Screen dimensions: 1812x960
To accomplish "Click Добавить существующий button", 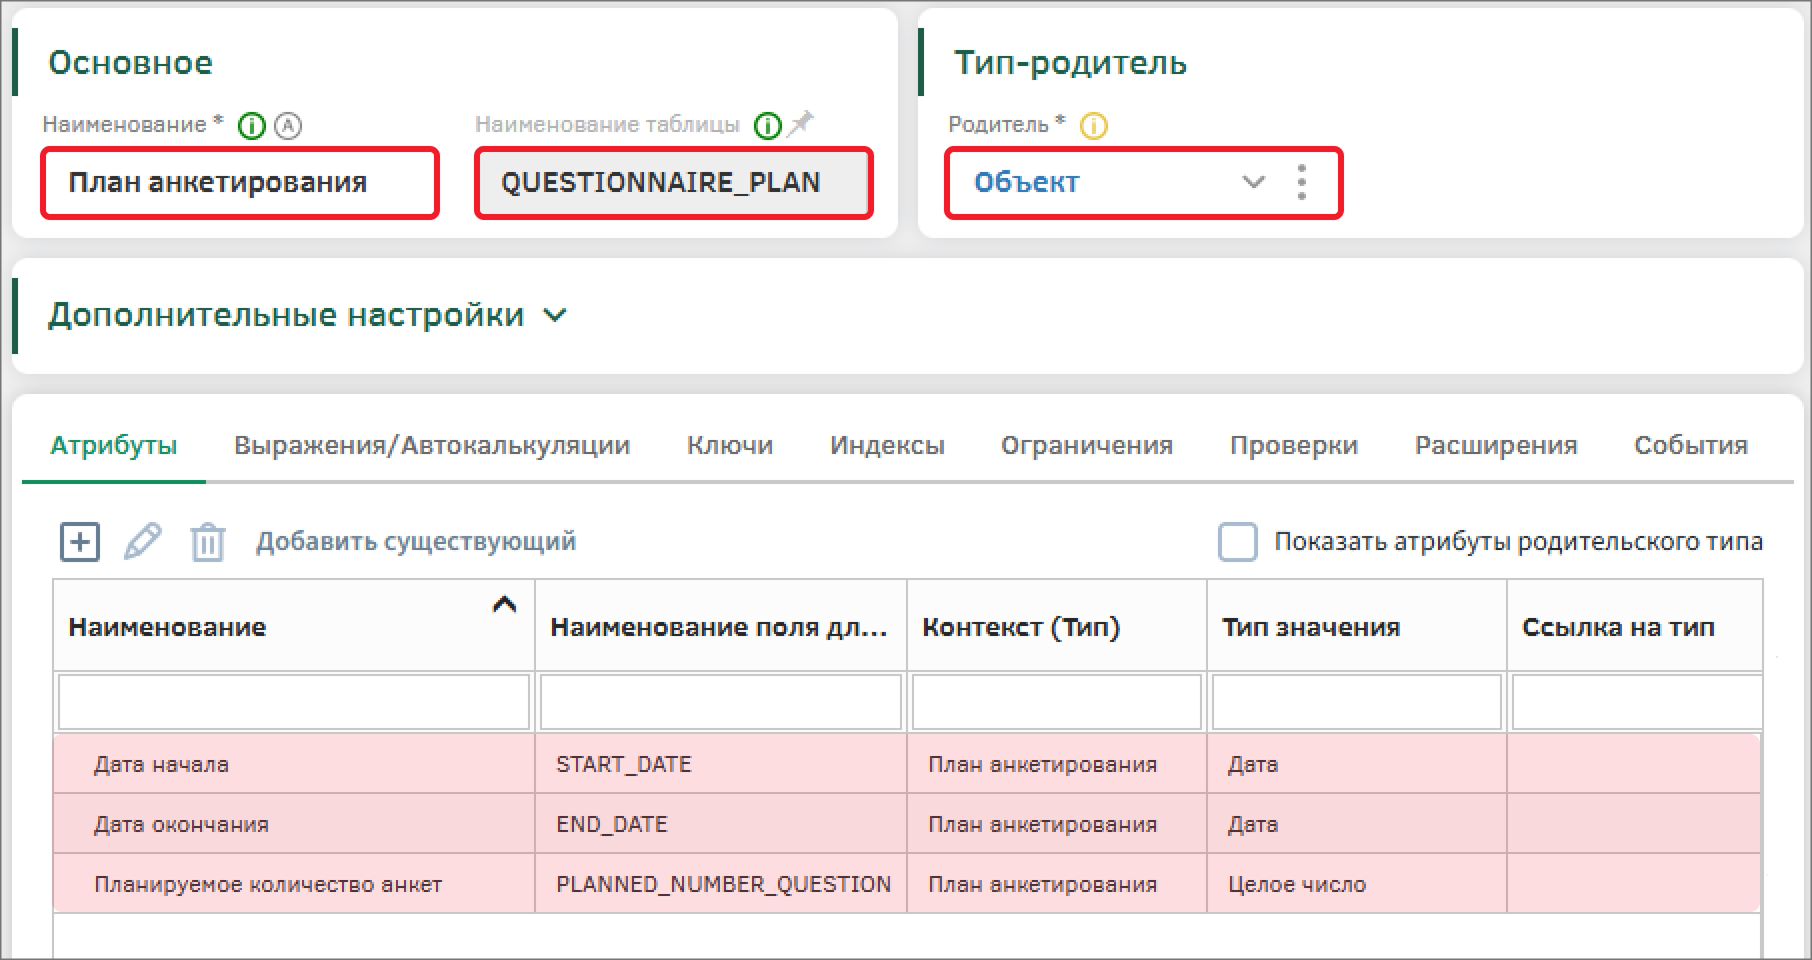I will pos(415,542).
